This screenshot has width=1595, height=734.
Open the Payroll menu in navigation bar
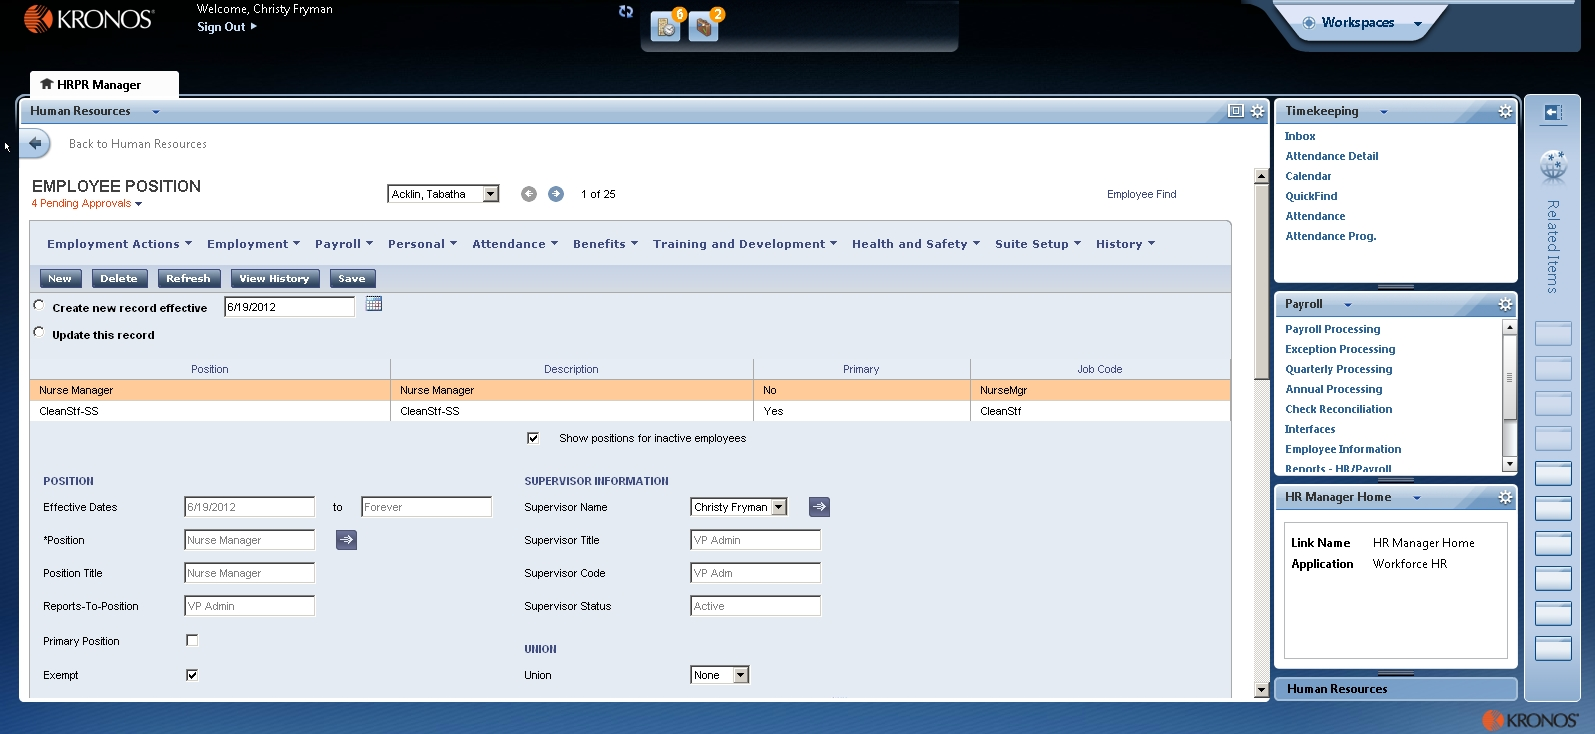[x=344, y=244]
